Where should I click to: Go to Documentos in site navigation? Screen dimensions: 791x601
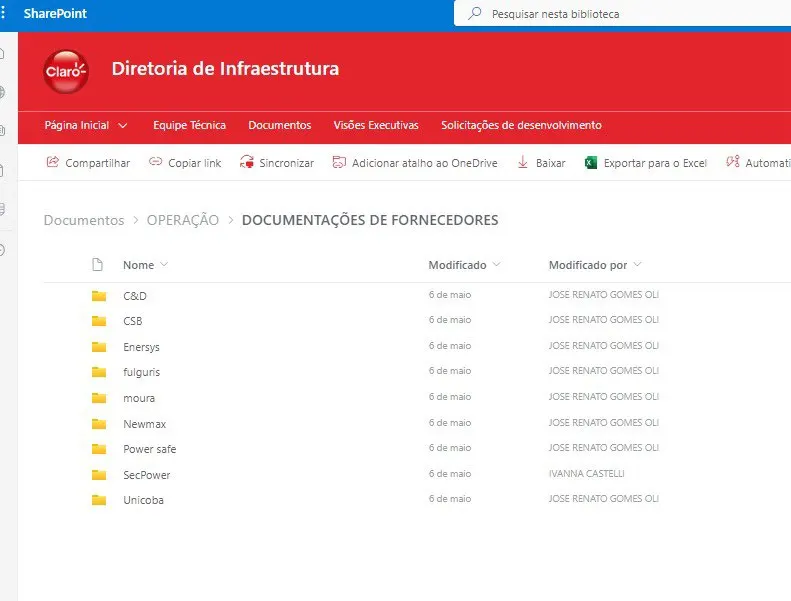pos(279,125)
